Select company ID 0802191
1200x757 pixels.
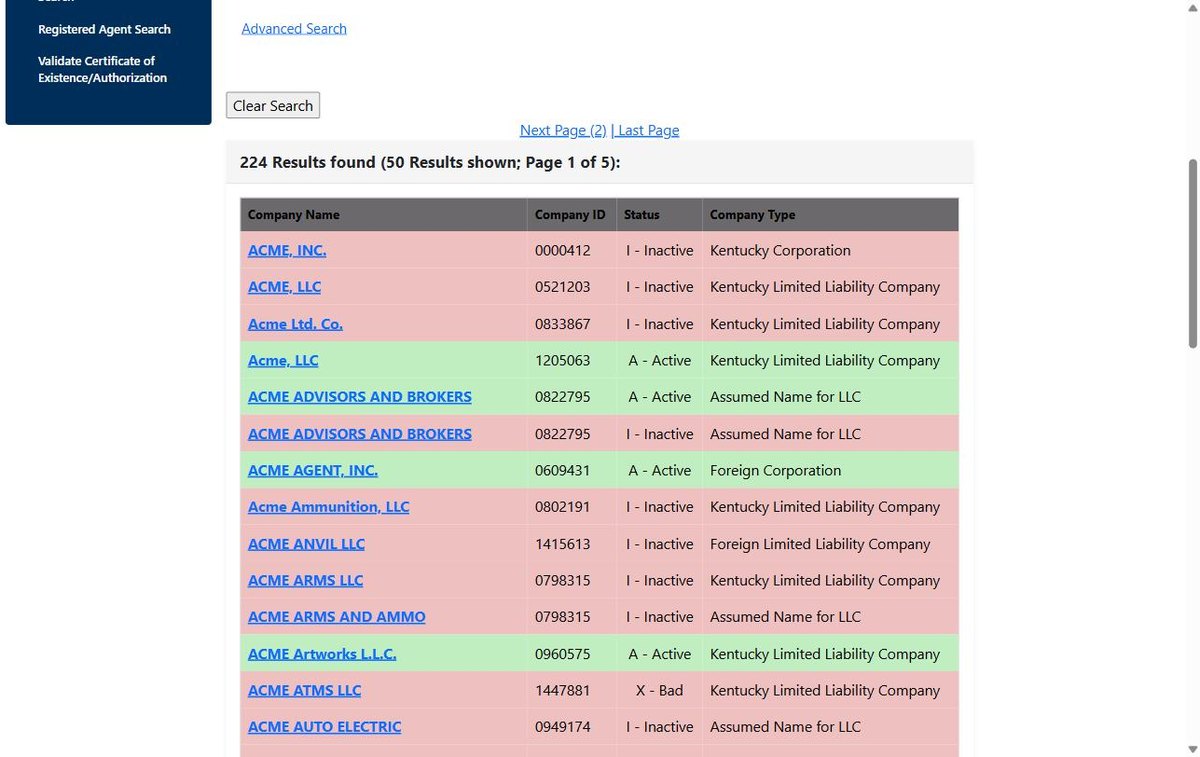563,507
